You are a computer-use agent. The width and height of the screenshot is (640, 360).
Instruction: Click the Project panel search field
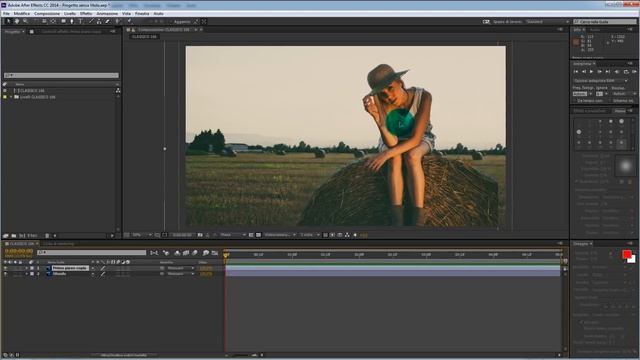61,75
